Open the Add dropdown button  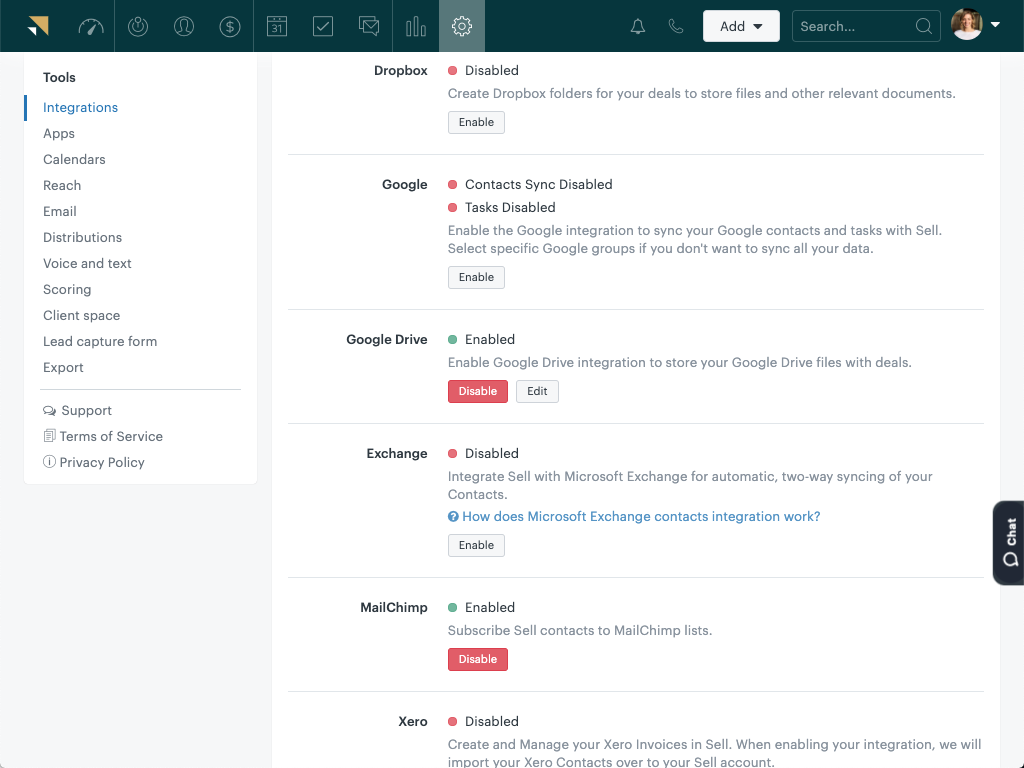tap(741, 26)
